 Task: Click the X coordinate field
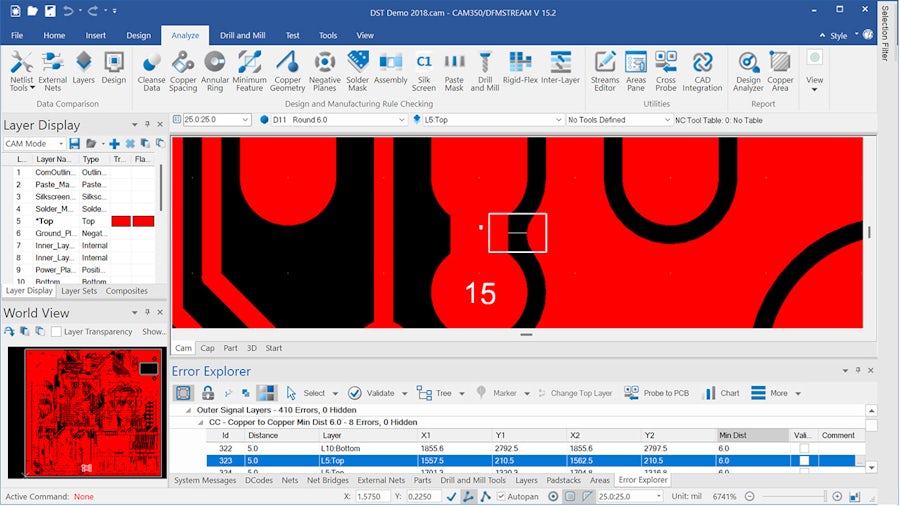tap(372, 496)
